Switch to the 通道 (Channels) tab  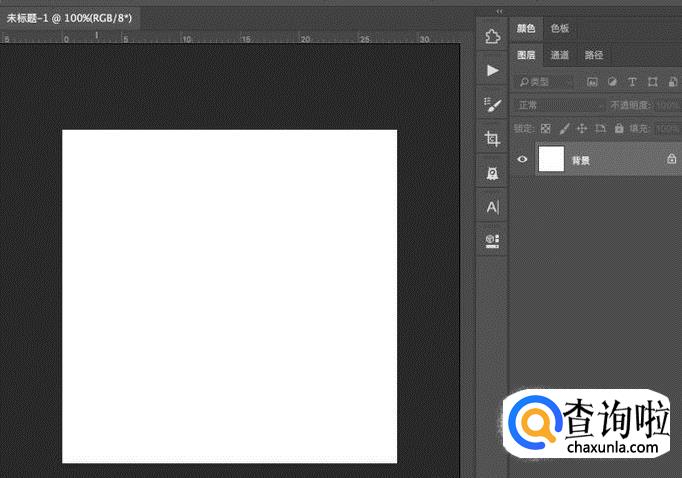pyautogui.click(x=560, y=55)
